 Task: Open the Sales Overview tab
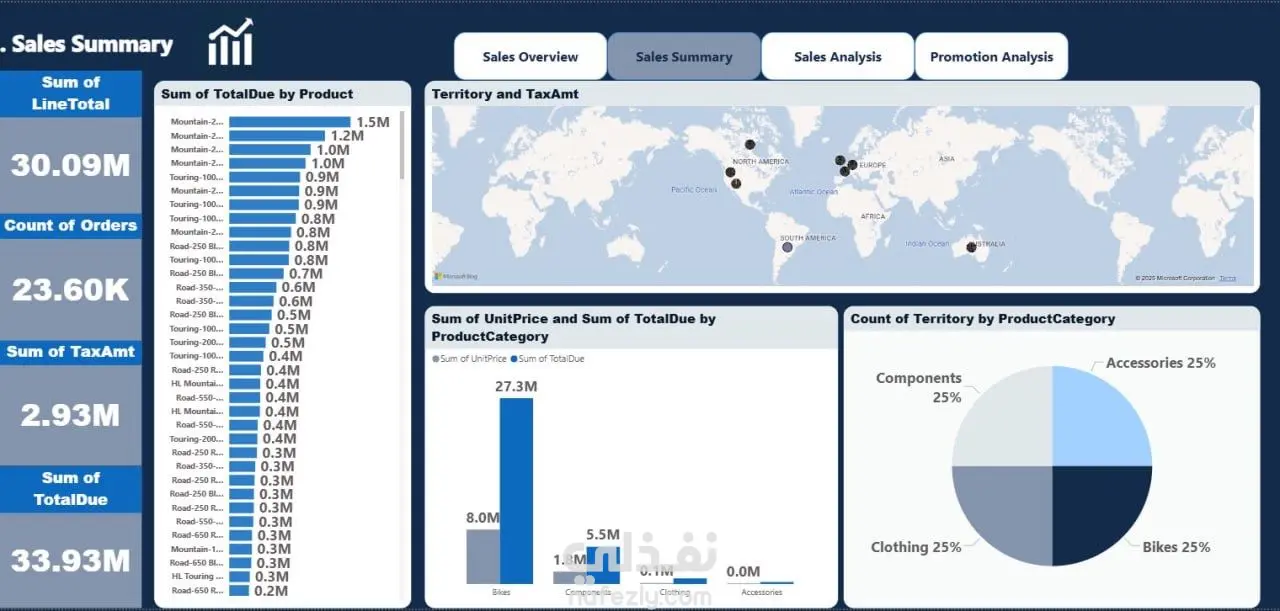[530, 56]
